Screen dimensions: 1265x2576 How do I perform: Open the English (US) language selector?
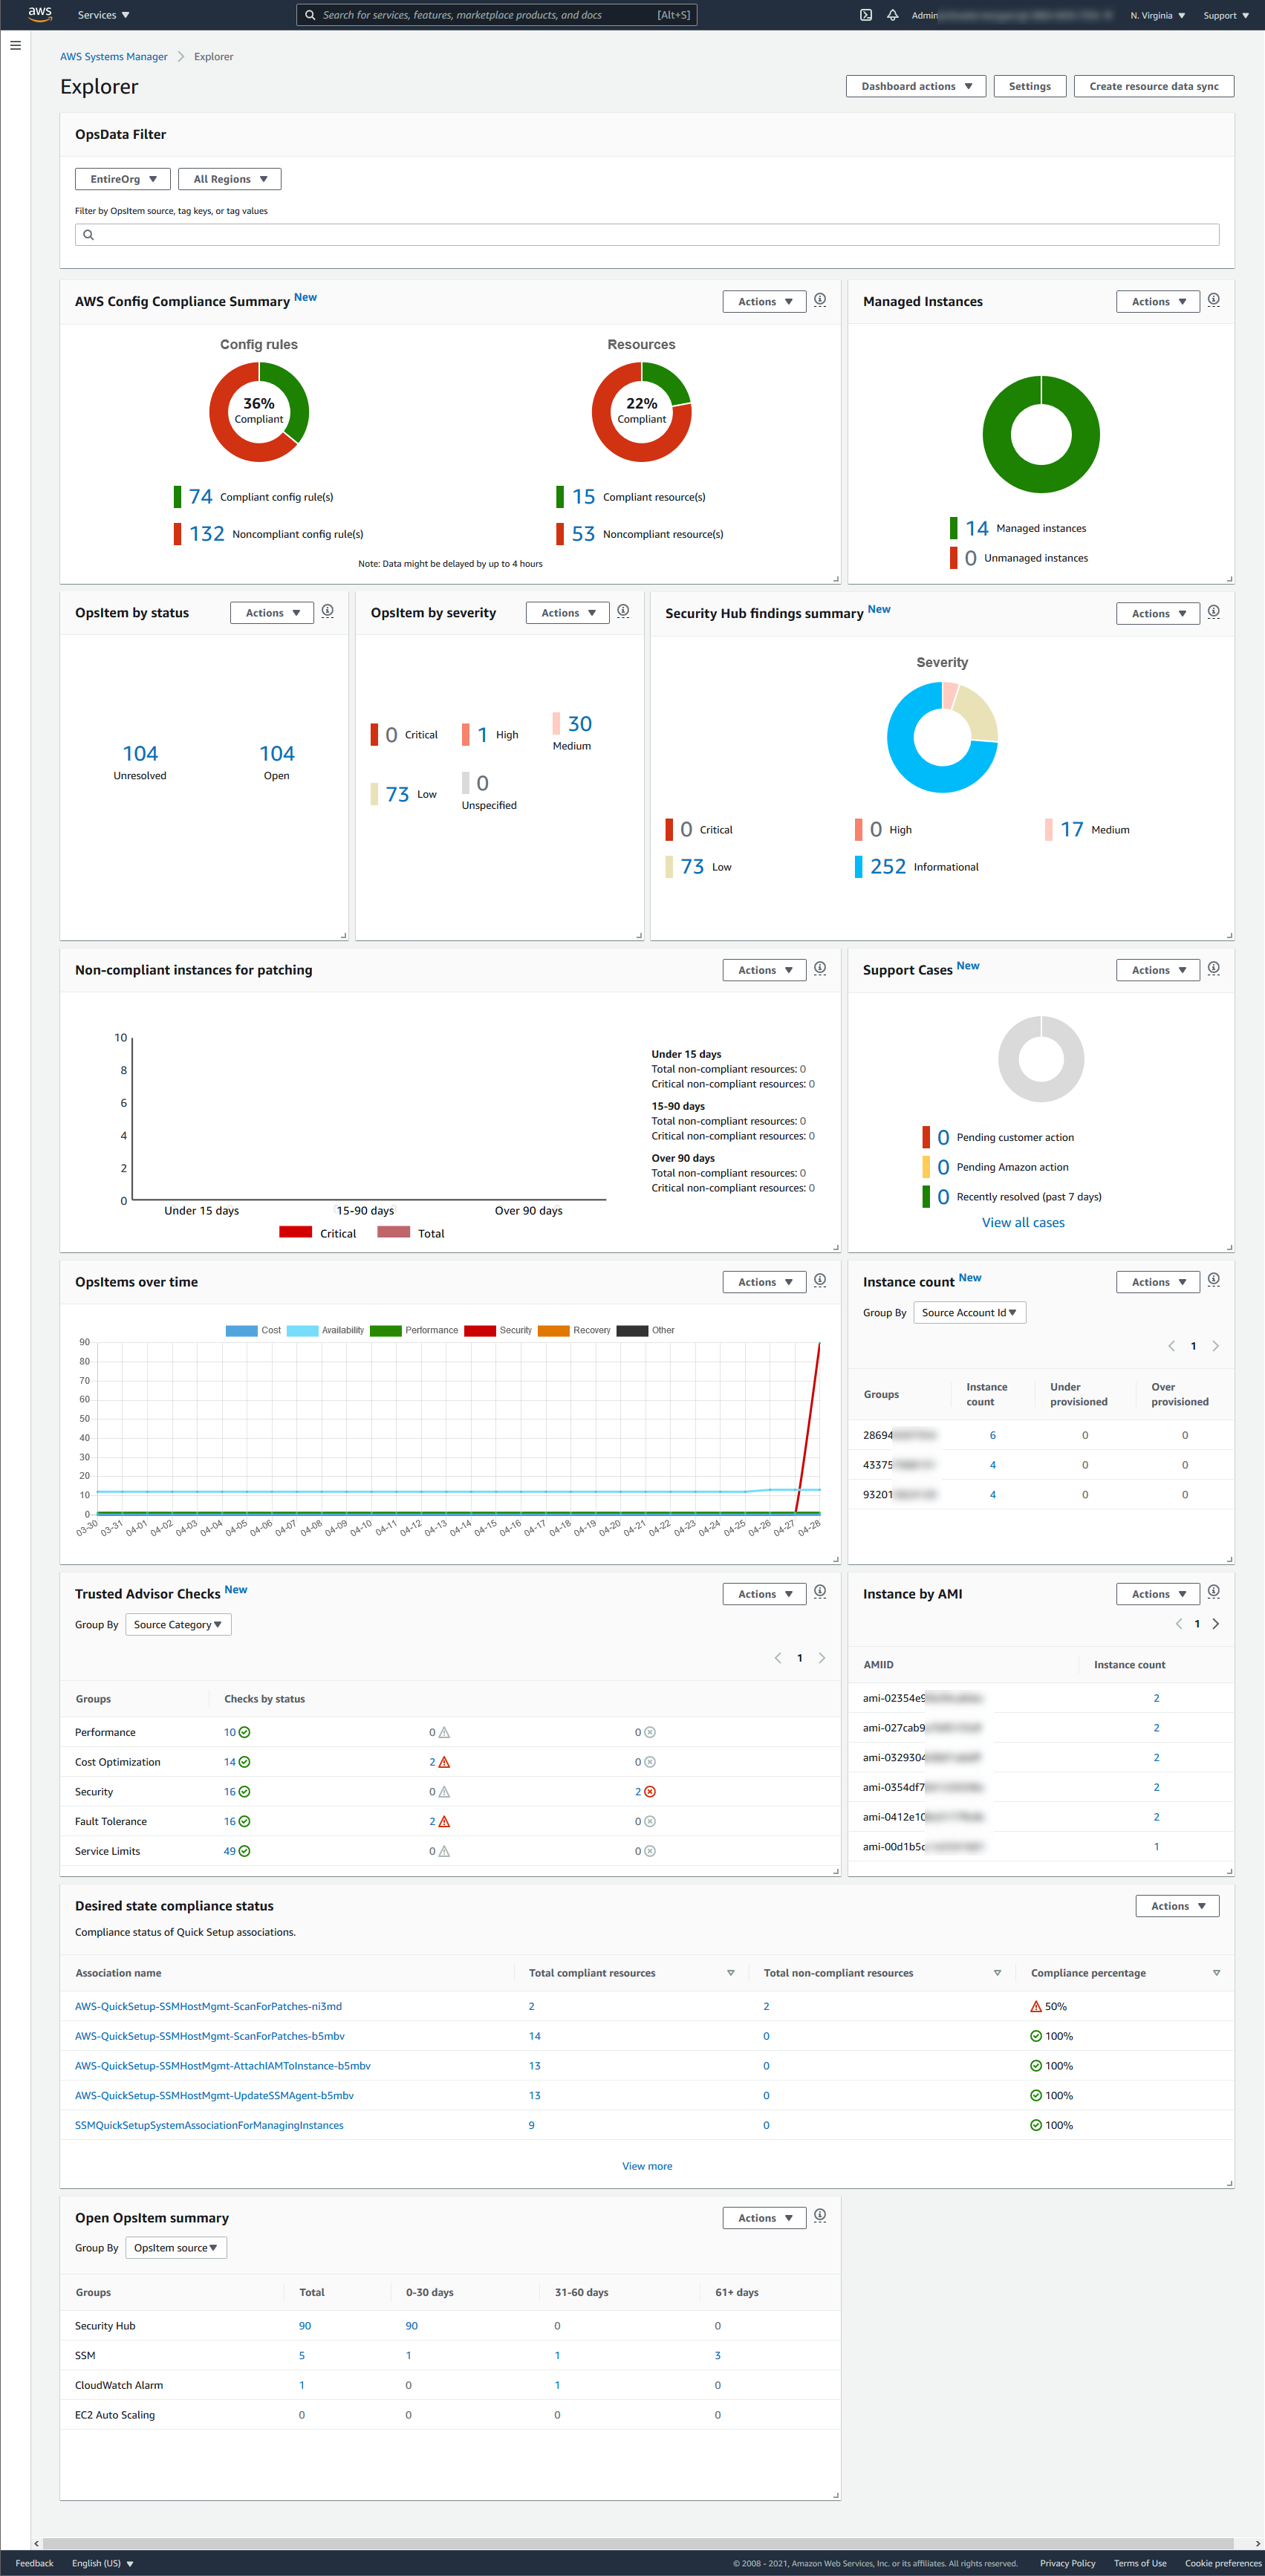(x=103, y=2563)
